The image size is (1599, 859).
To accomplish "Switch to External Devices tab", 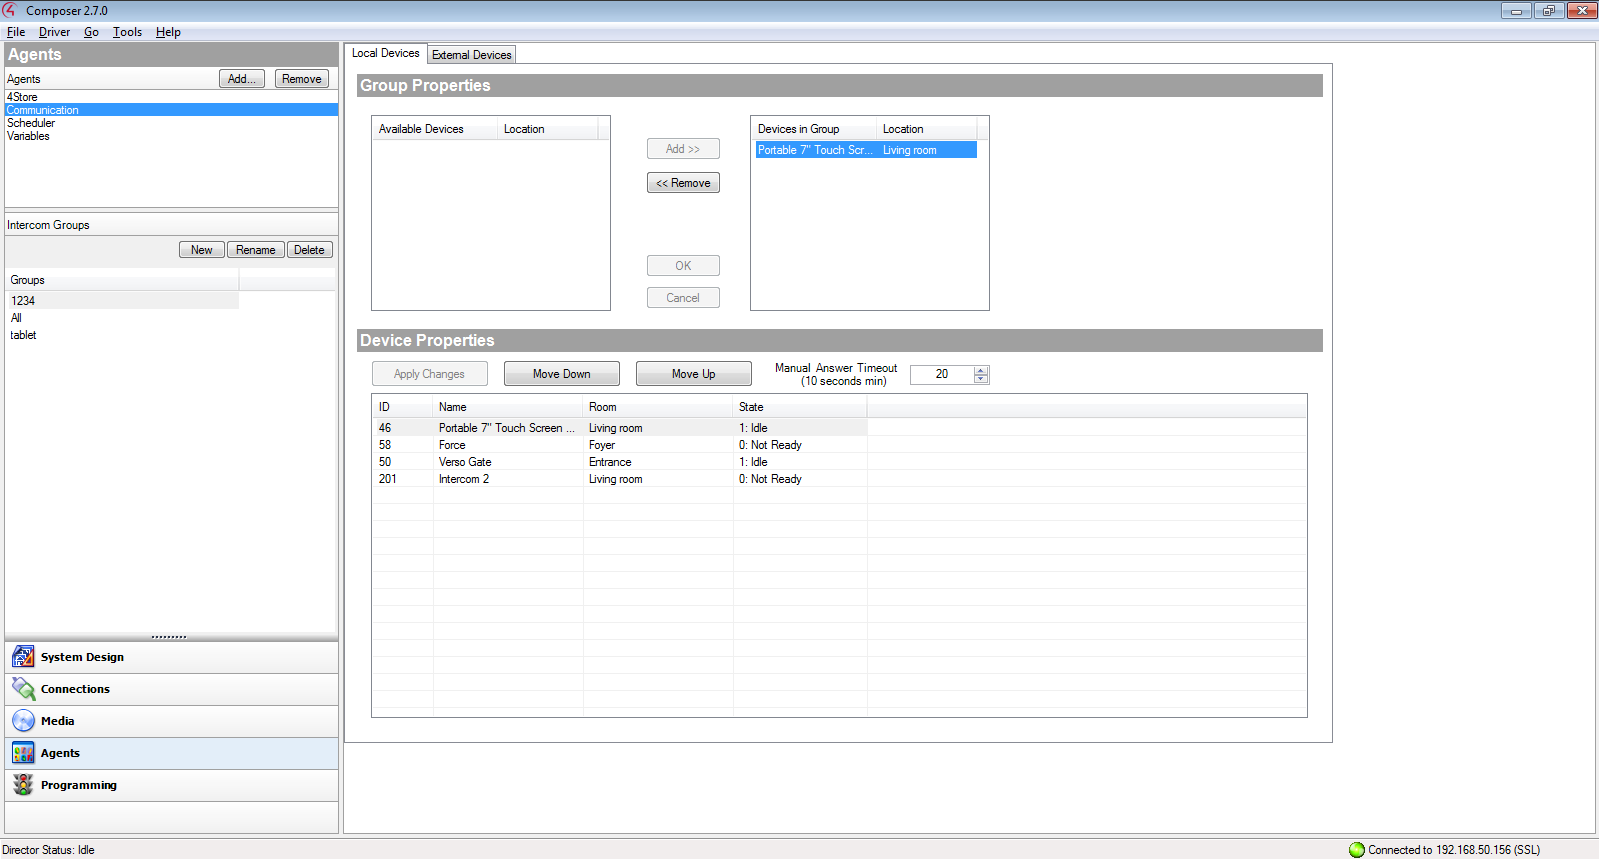I will (471, 55).
